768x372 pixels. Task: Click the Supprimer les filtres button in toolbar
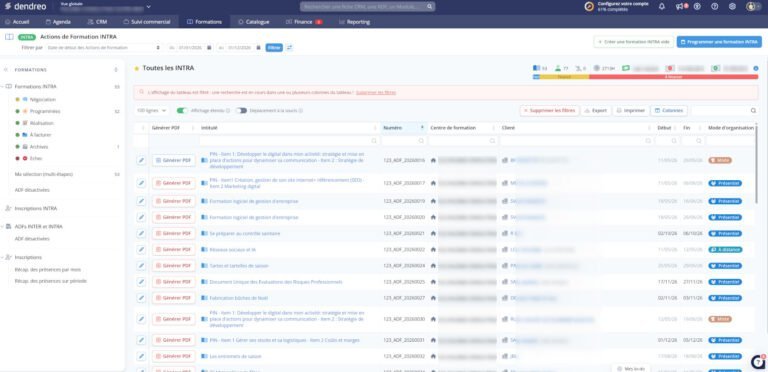point(550,111)
